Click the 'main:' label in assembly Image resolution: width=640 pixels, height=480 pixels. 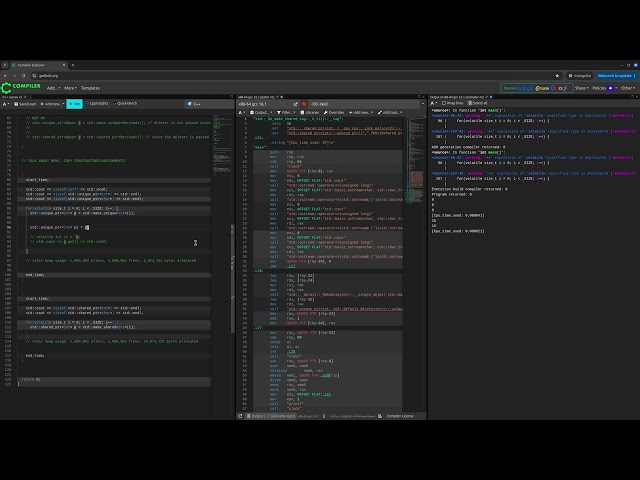(x=260, y=147)
